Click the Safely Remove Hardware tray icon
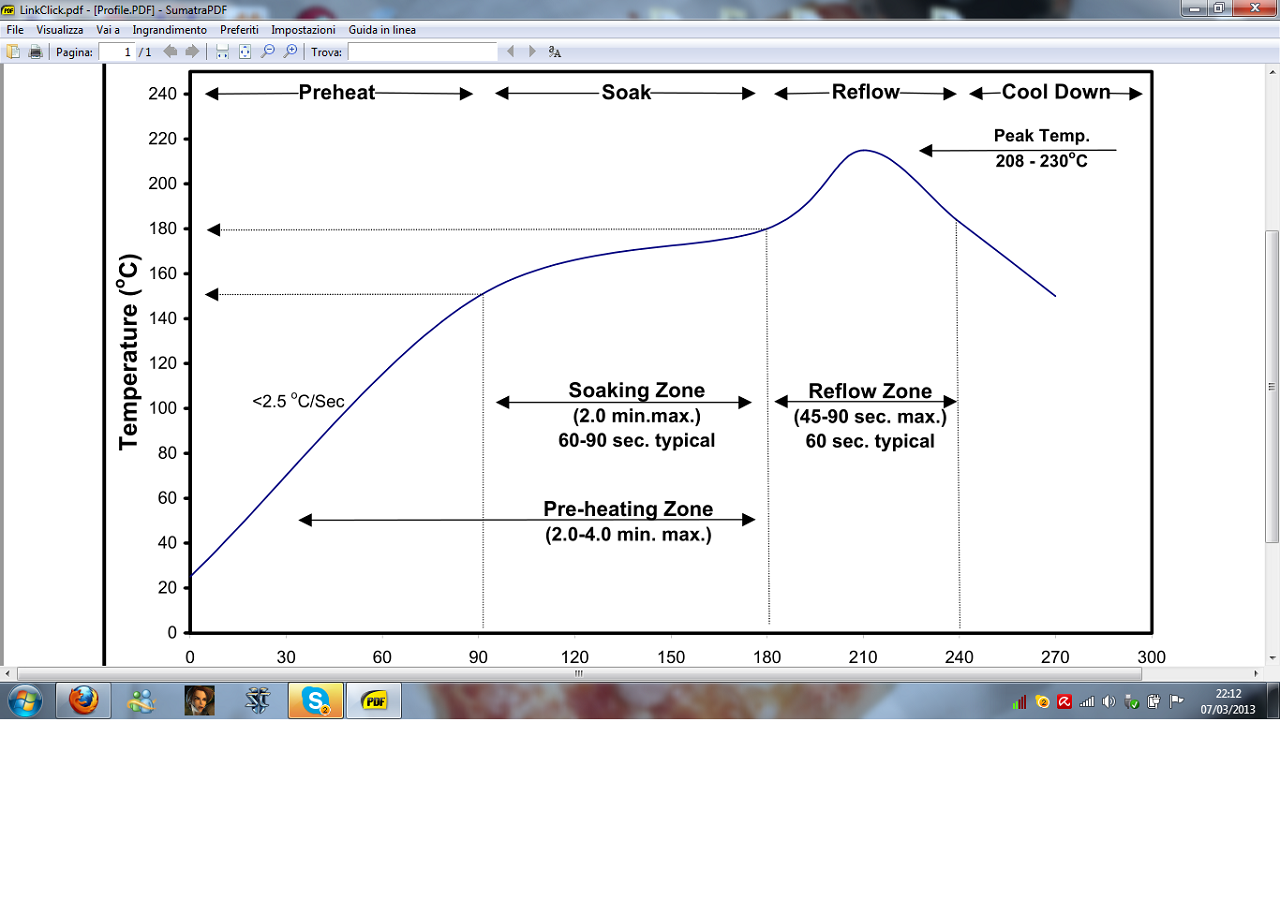 (x=1132, y=702)
